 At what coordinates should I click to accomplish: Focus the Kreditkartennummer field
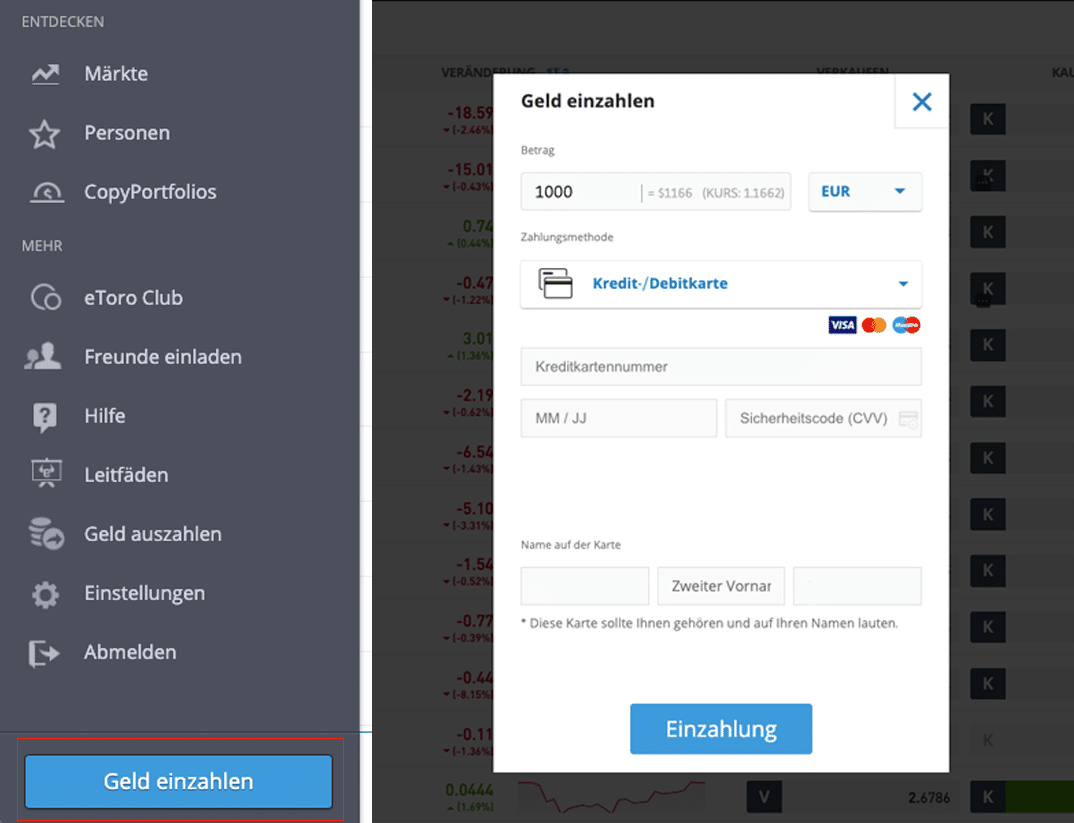point(721,367)
